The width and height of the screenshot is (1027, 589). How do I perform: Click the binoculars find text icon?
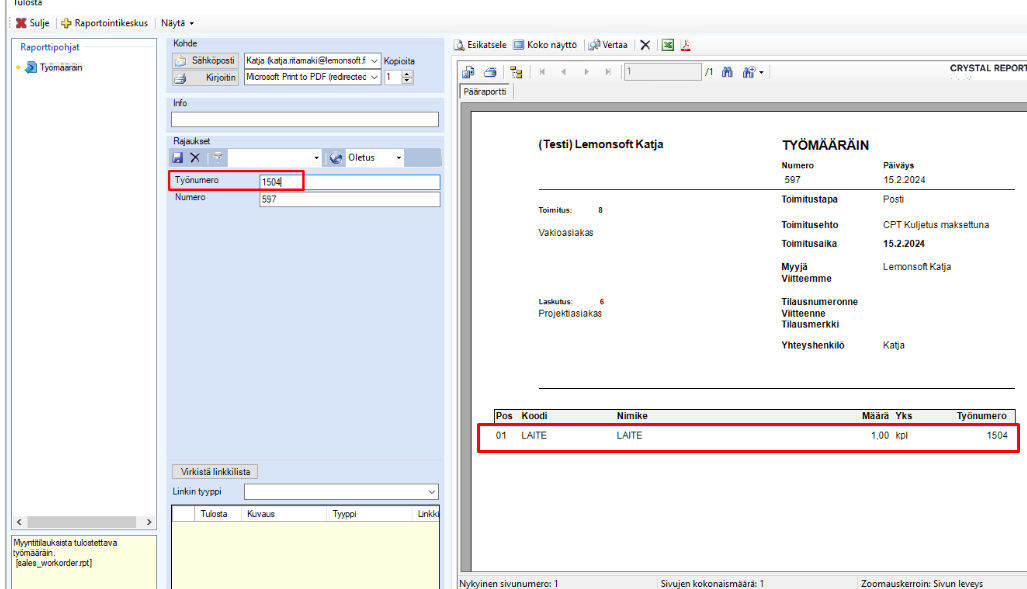[727, 72]
